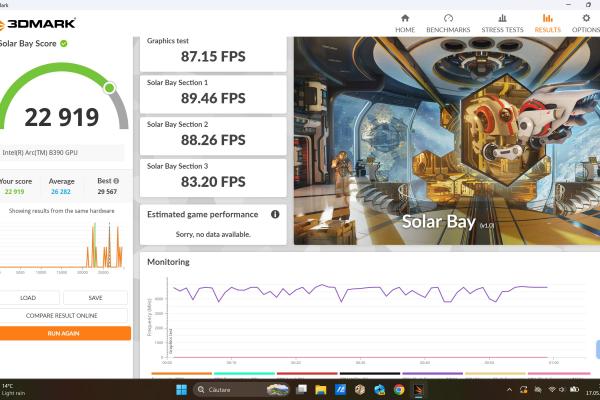600x400 pixels.
Task: Click the battery tray icon
Action: 574,390
